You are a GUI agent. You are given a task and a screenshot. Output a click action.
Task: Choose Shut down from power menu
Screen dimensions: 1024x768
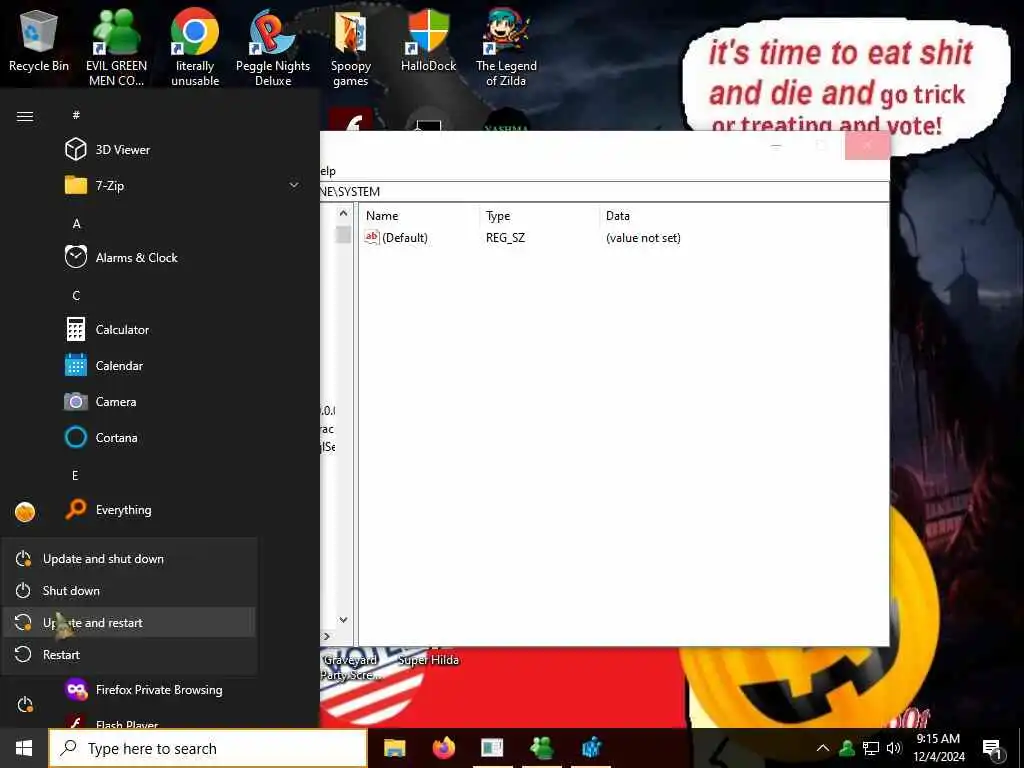point(129,591)
